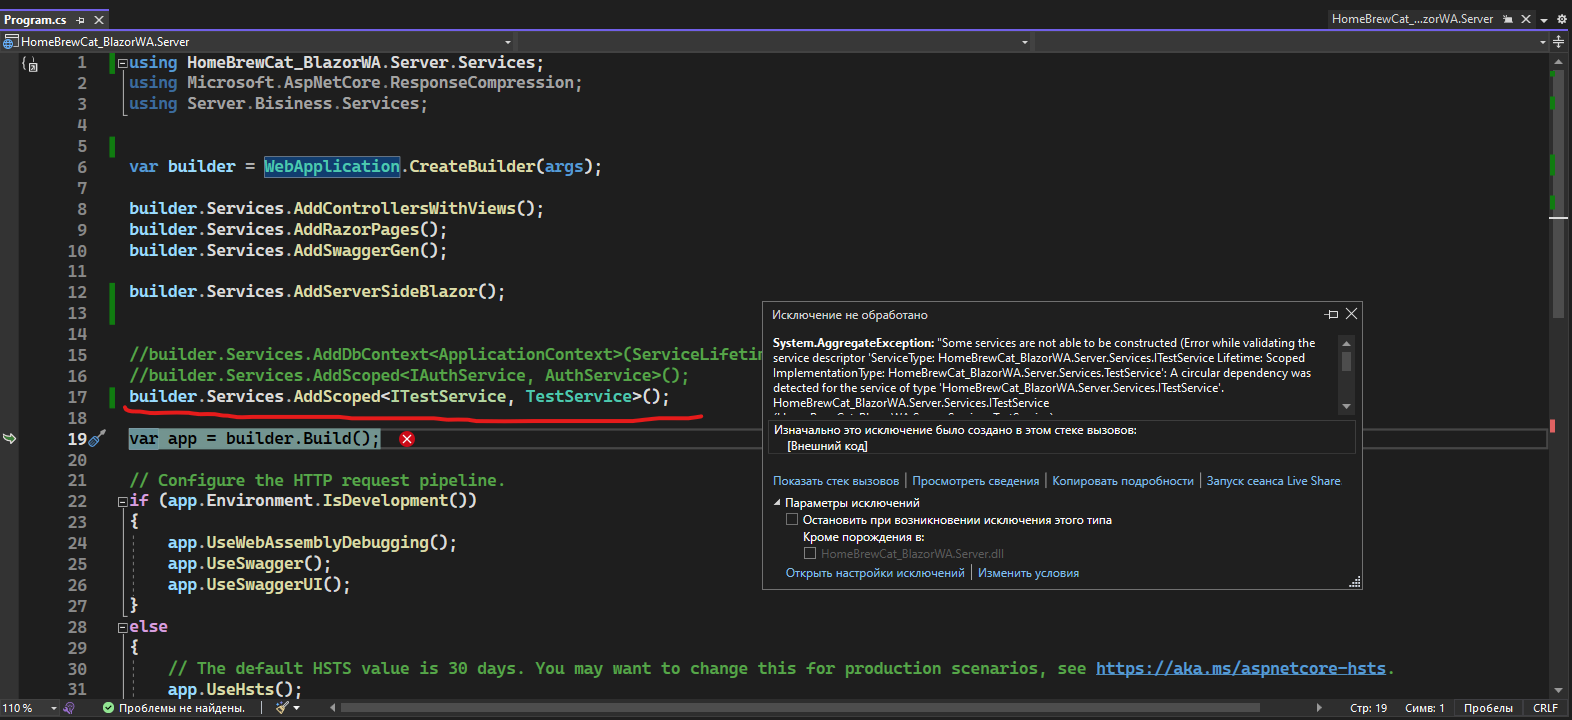1572x720 pixels.
Task: Click the code structure icon near line 1
Action: click(x=30, y=64)
